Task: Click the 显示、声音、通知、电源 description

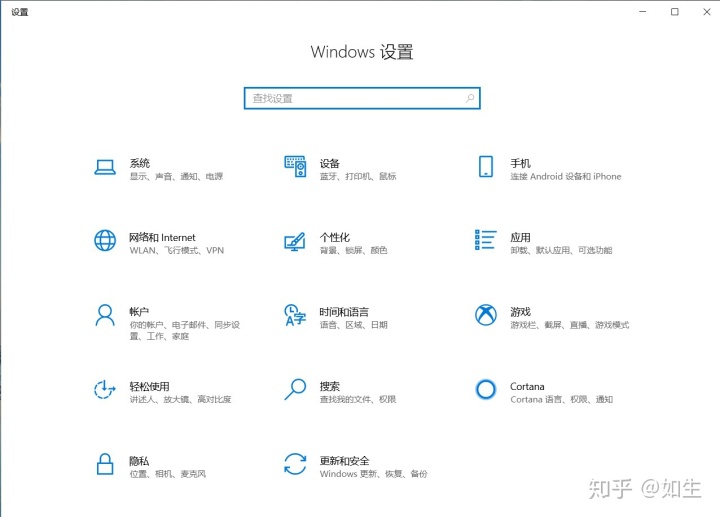Action: point(176,176)
